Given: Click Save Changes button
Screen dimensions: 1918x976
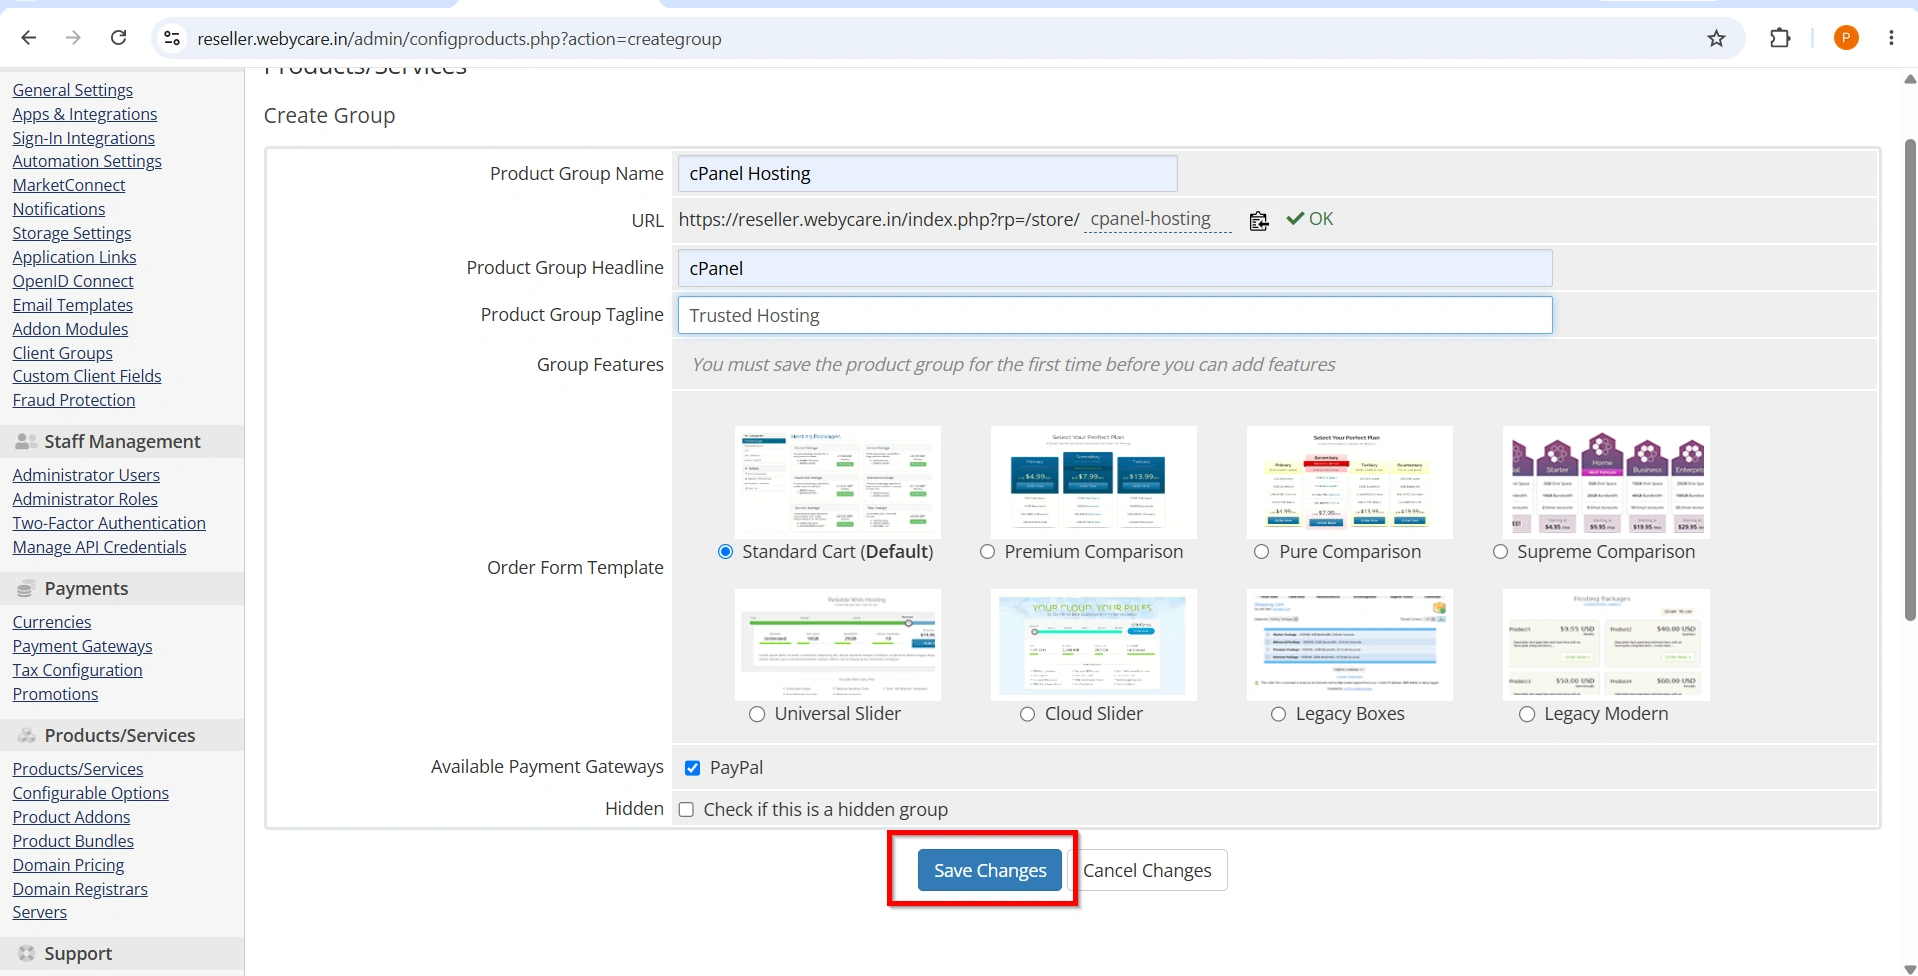Looking at the screenshot, I should pos(990,871).
